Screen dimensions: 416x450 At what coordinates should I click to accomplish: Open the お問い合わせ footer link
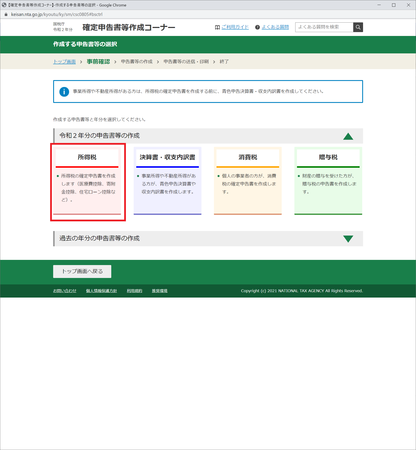pos(65,291)
